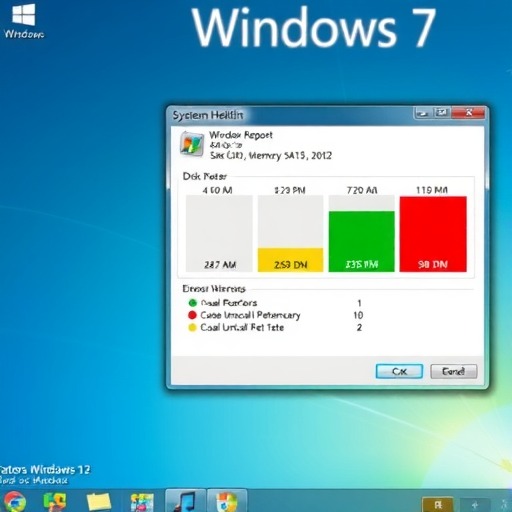512x512 pixels.
Task: Click the yellow bar in chart
Action: tap(290, 260)
